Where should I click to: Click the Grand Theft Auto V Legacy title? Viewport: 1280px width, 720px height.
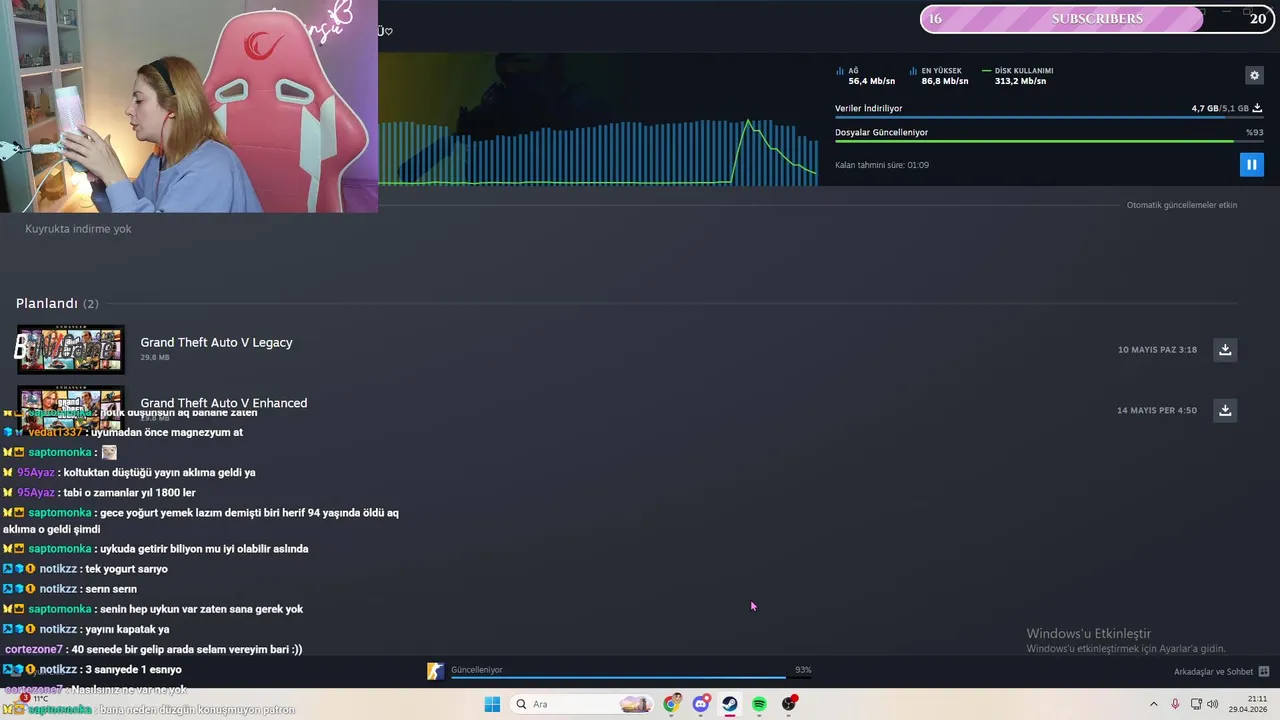pos(216,342)
